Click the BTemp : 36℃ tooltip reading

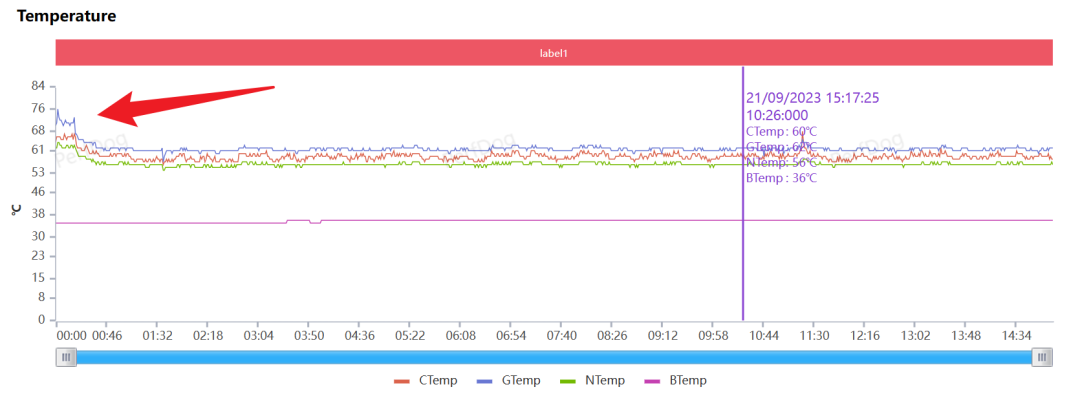pos(782,178)
